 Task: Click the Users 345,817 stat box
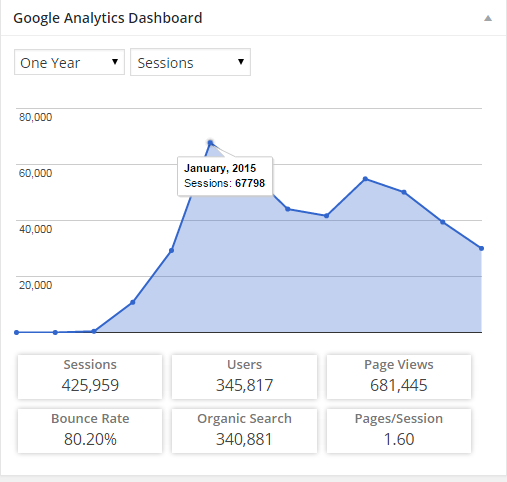pos(244,377)
